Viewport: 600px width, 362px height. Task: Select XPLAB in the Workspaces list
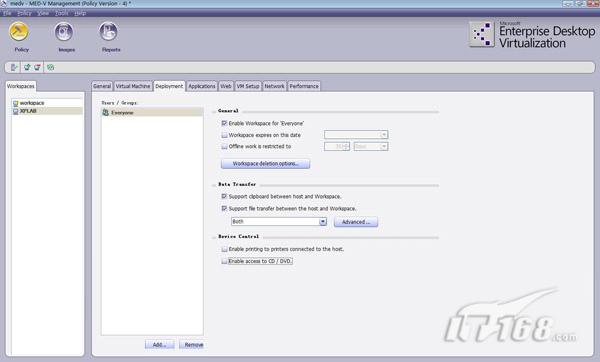tap(47, 111)
